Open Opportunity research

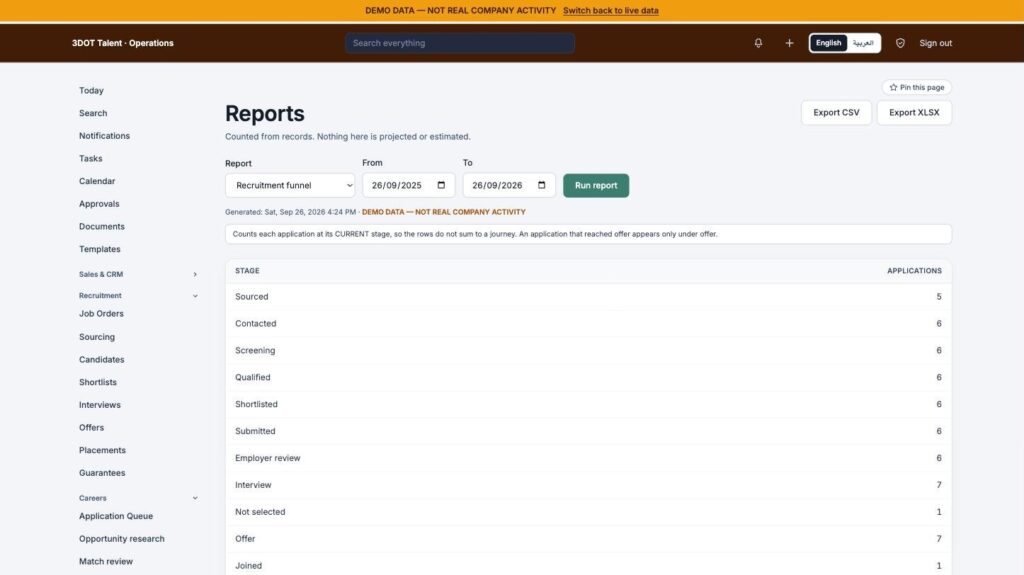pos(121,538)
